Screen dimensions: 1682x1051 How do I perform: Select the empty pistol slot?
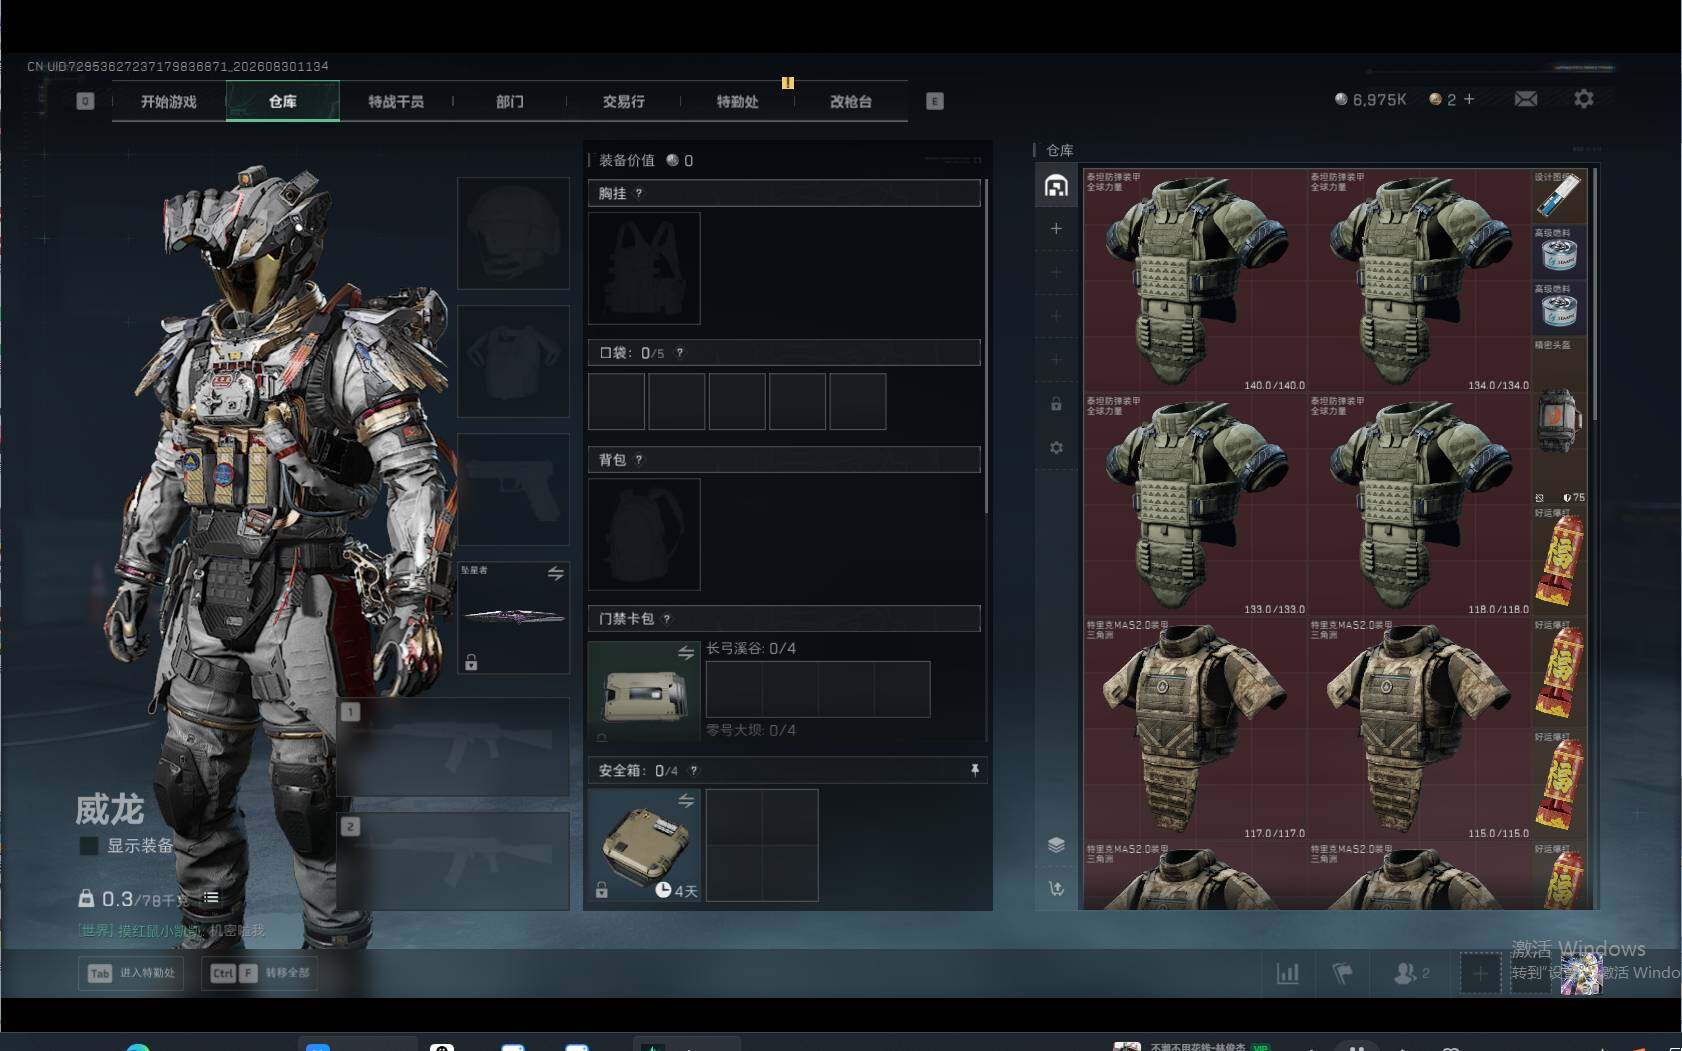tap(513, 490)
